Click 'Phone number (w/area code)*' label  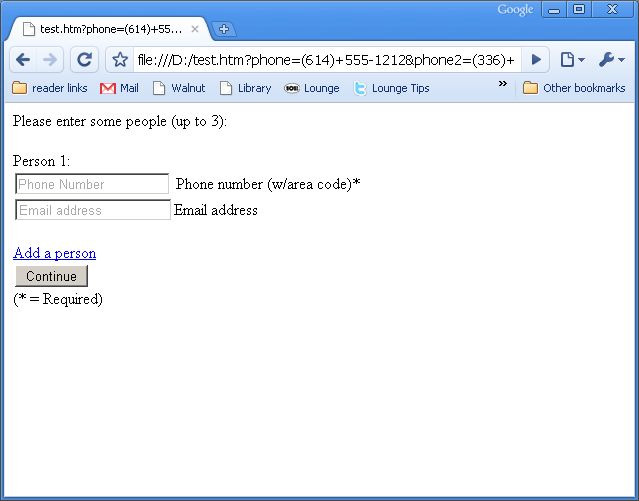[268, 184]
